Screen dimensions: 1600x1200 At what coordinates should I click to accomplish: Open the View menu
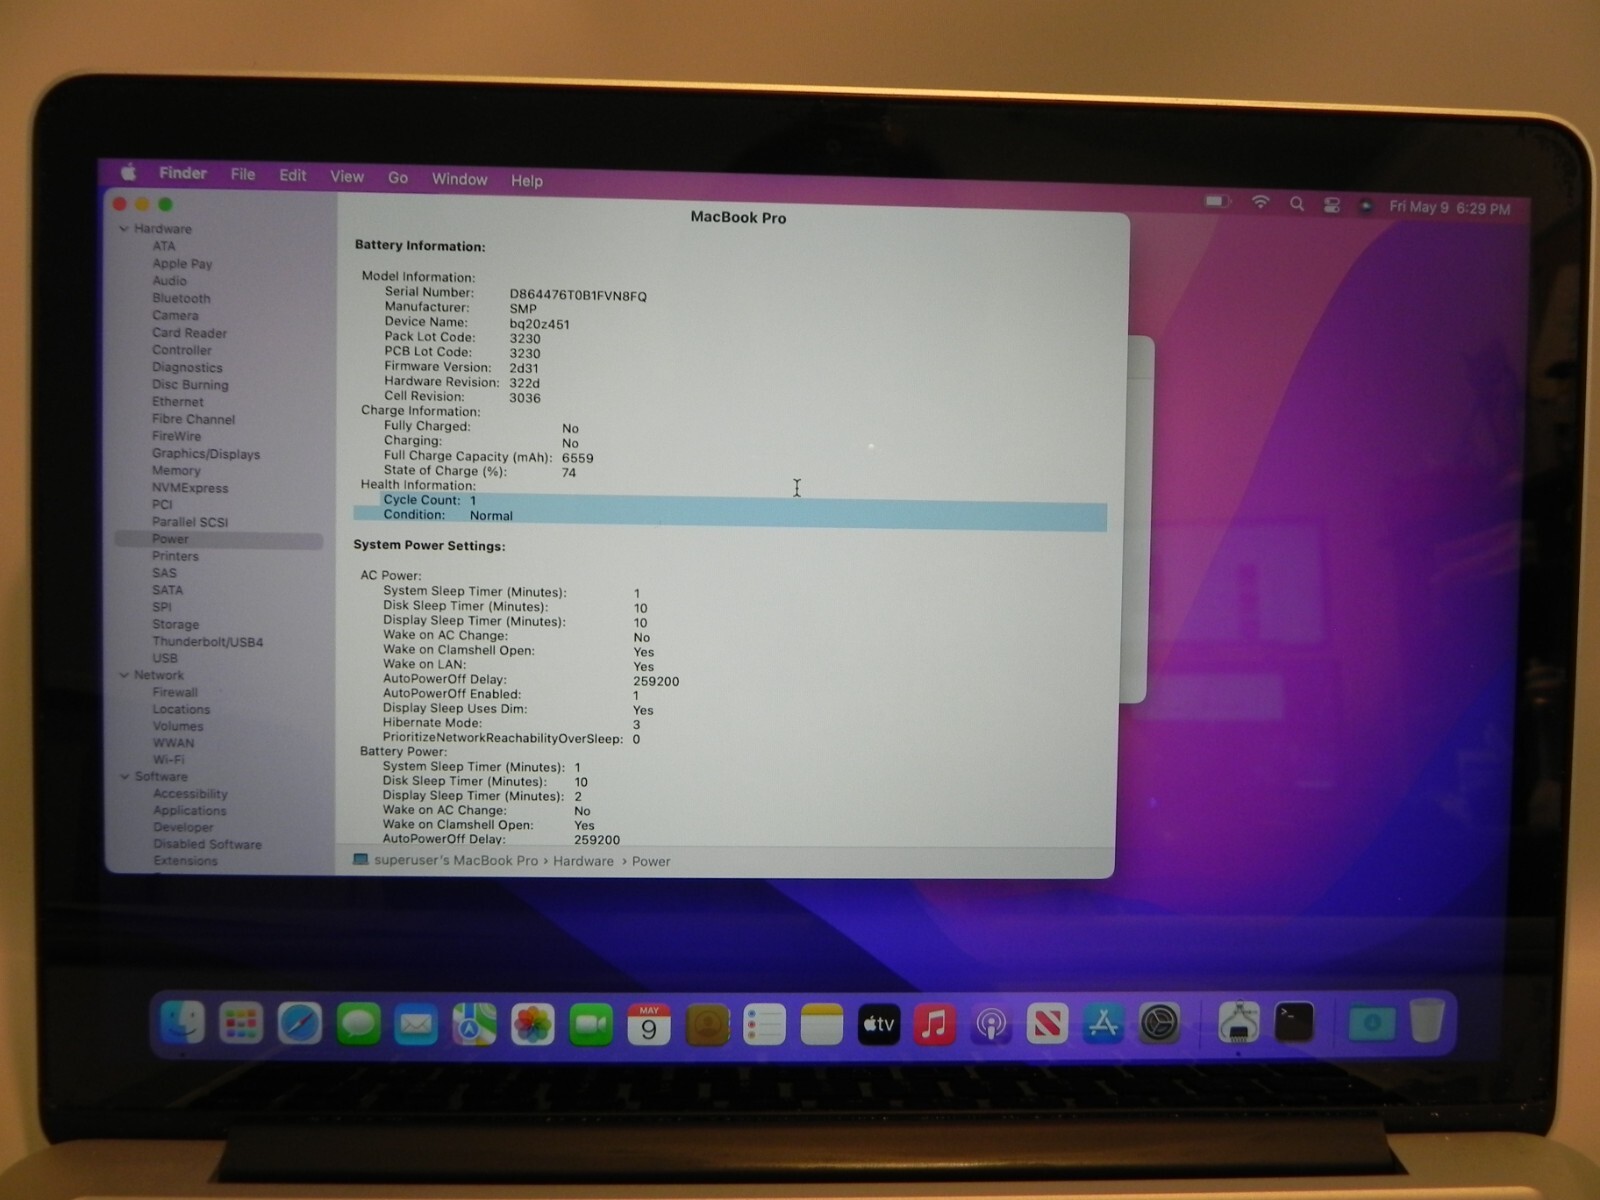[x=347, y=177]
